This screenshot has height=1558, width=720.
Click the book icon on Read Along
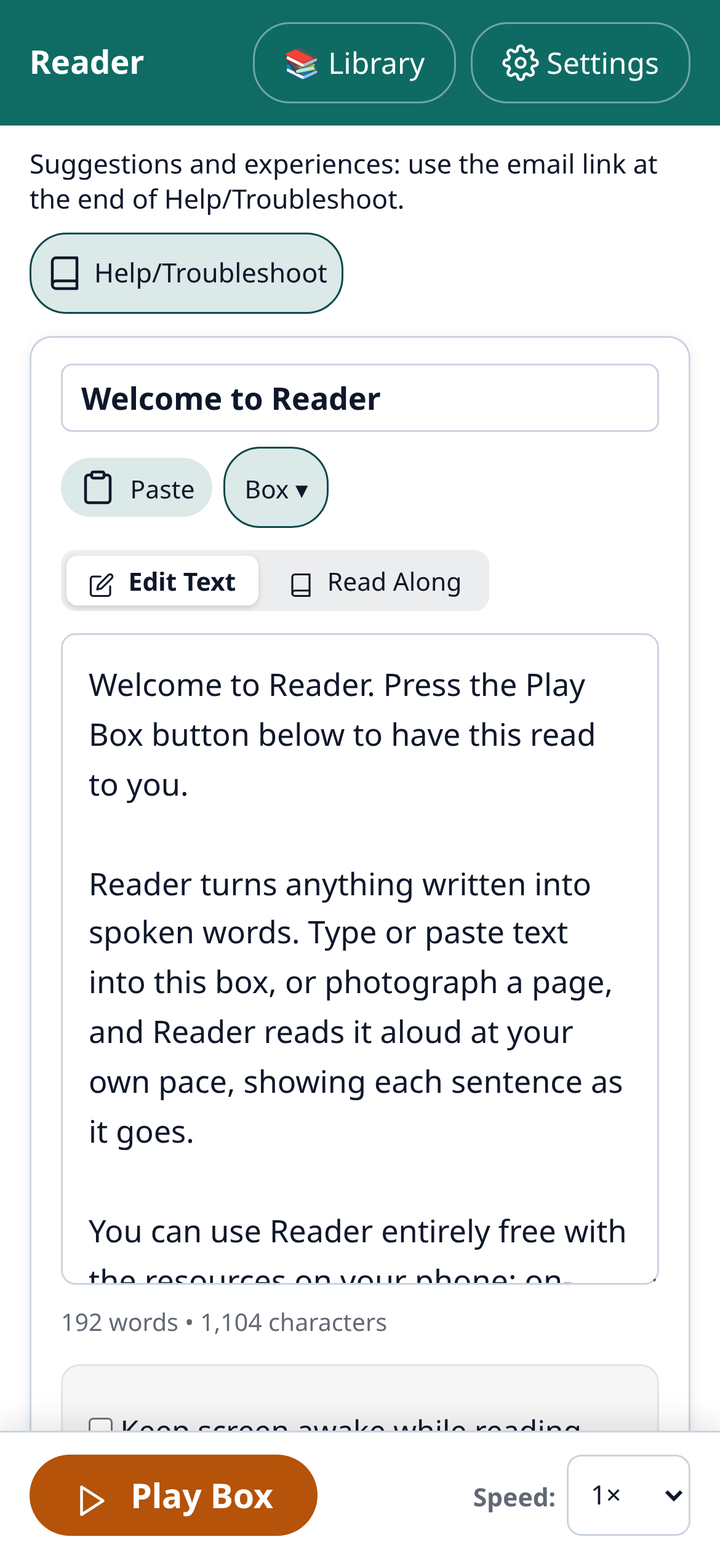(301, 584)
